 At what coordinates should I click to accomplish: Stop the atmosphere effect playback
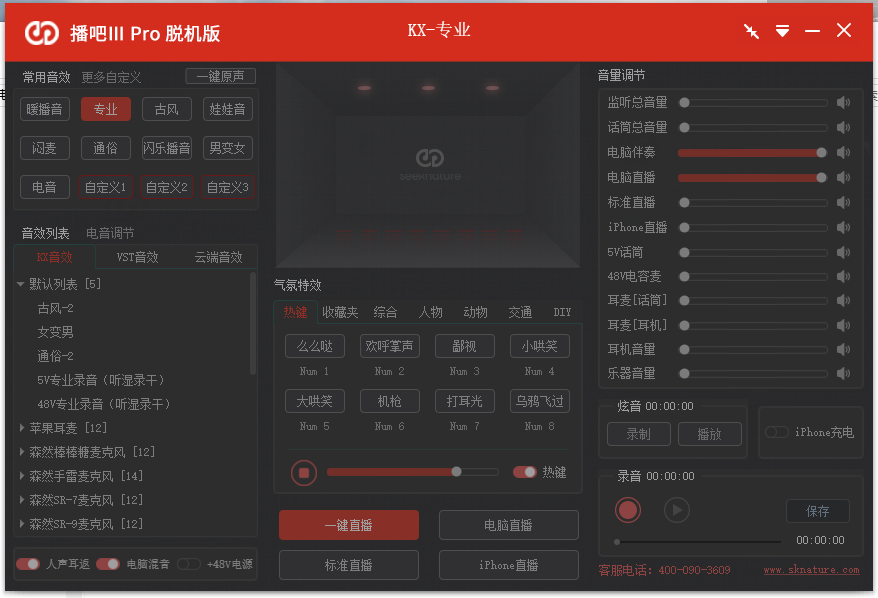[x=304, y=473]
